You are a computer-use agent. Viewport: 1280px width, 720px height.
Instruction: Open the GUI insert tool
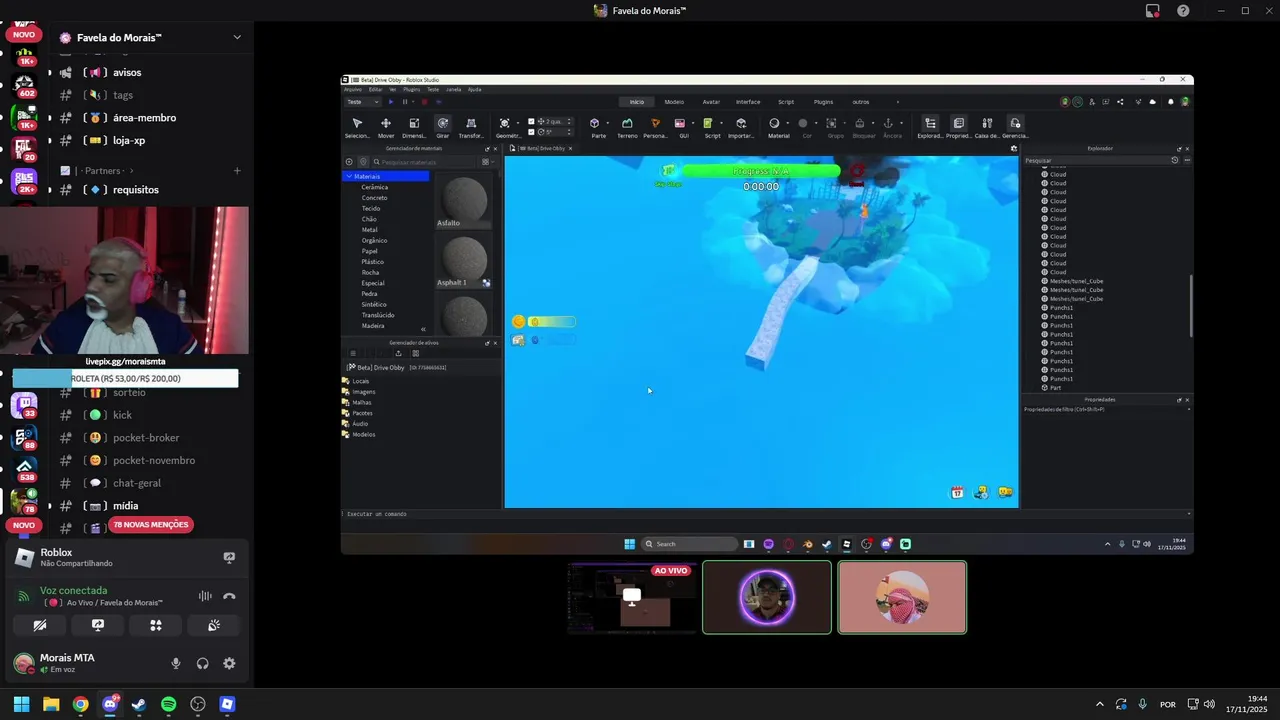point(684,127)
